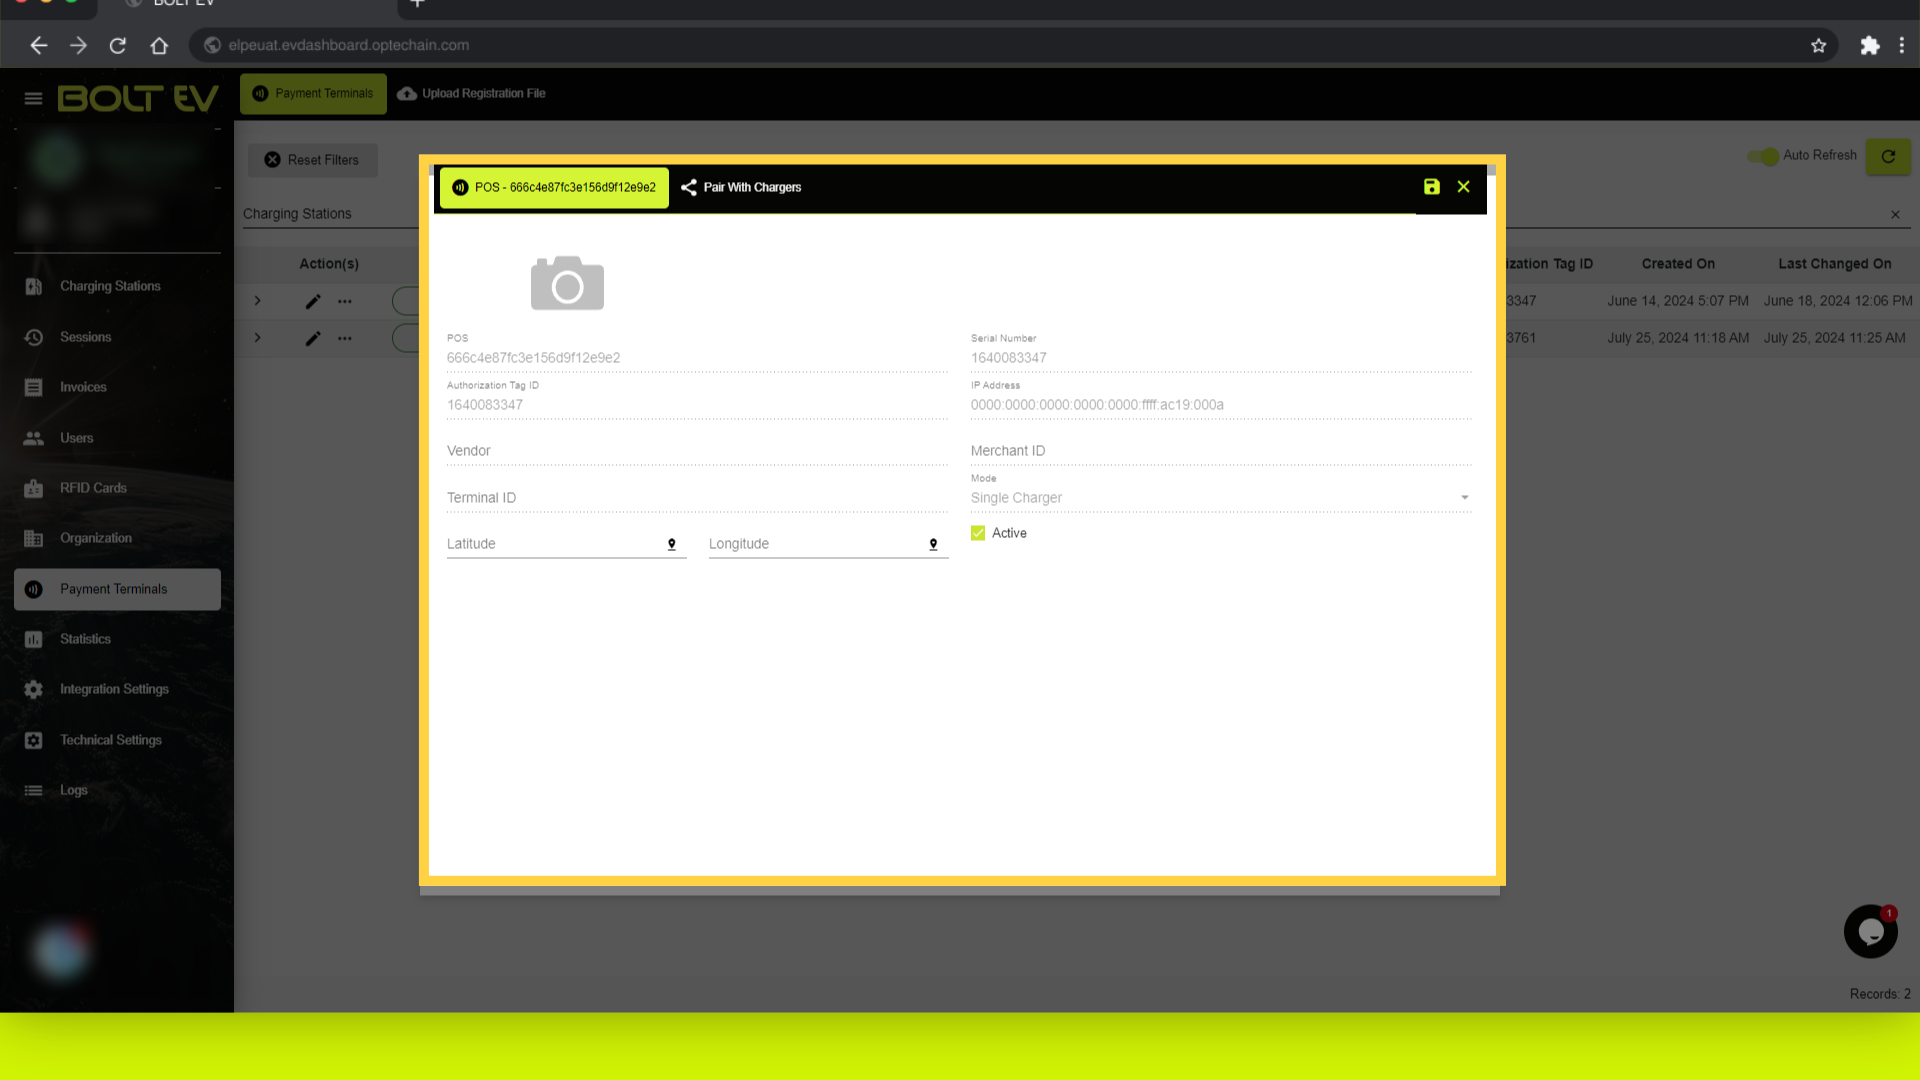This screenshot has width=1920, height=1080.
Task: Click the camera photo placeholder
Action: pos(567,283)
